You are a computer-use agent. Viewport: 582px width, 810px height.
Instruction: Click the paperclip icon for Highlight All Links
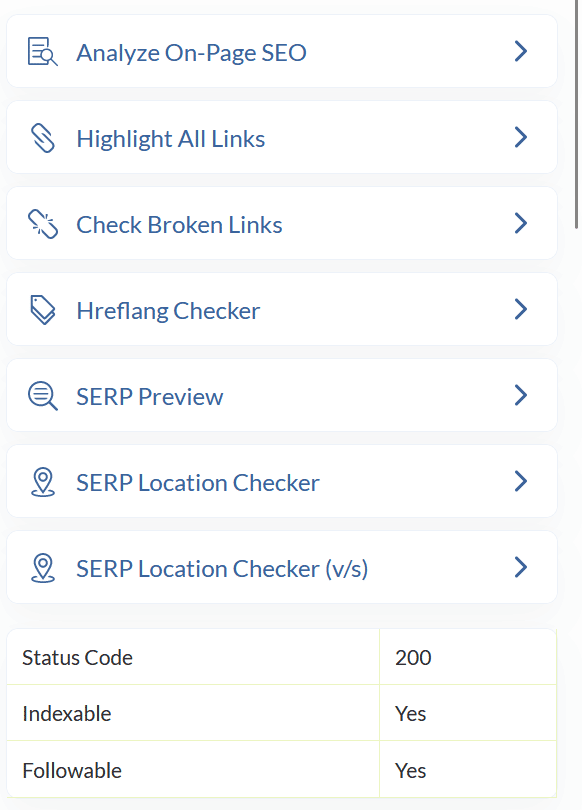pos(42,138)
